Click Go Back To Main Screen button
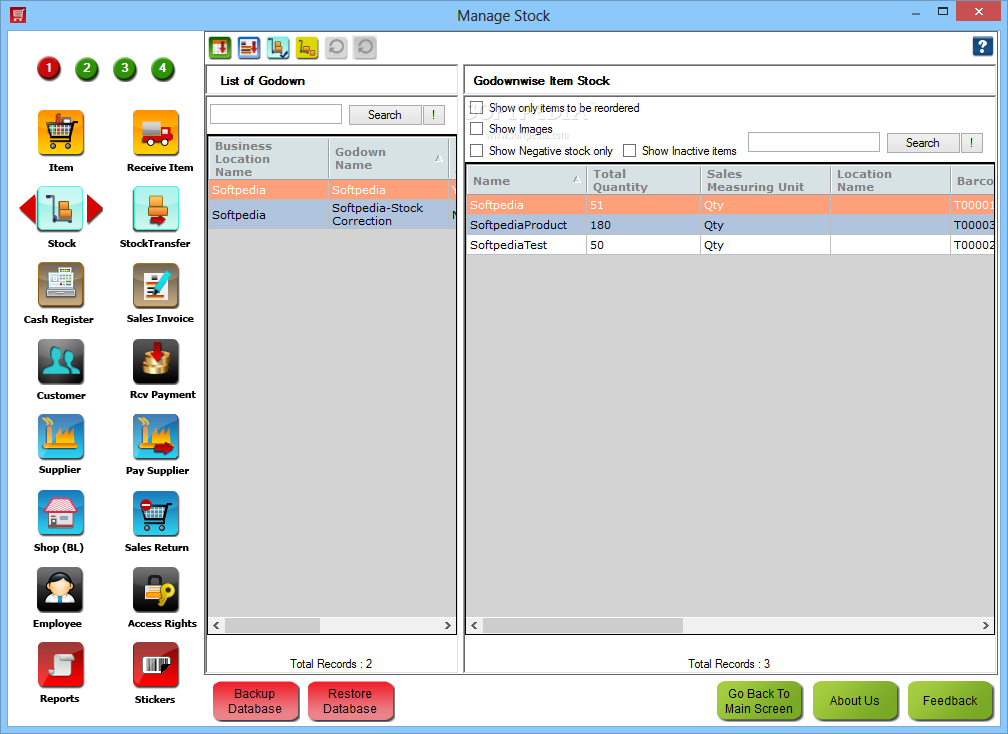This screenshot has width=1008, height=734. pyautogui.click(x=759, y=701)
